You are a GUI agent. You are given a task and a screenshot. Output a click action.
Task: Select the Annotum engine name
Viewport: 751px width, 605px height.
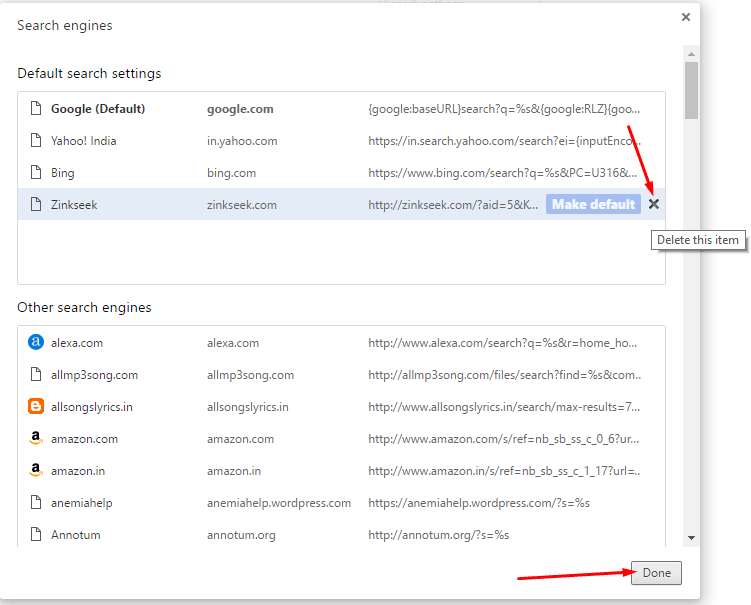pos(76,535)
